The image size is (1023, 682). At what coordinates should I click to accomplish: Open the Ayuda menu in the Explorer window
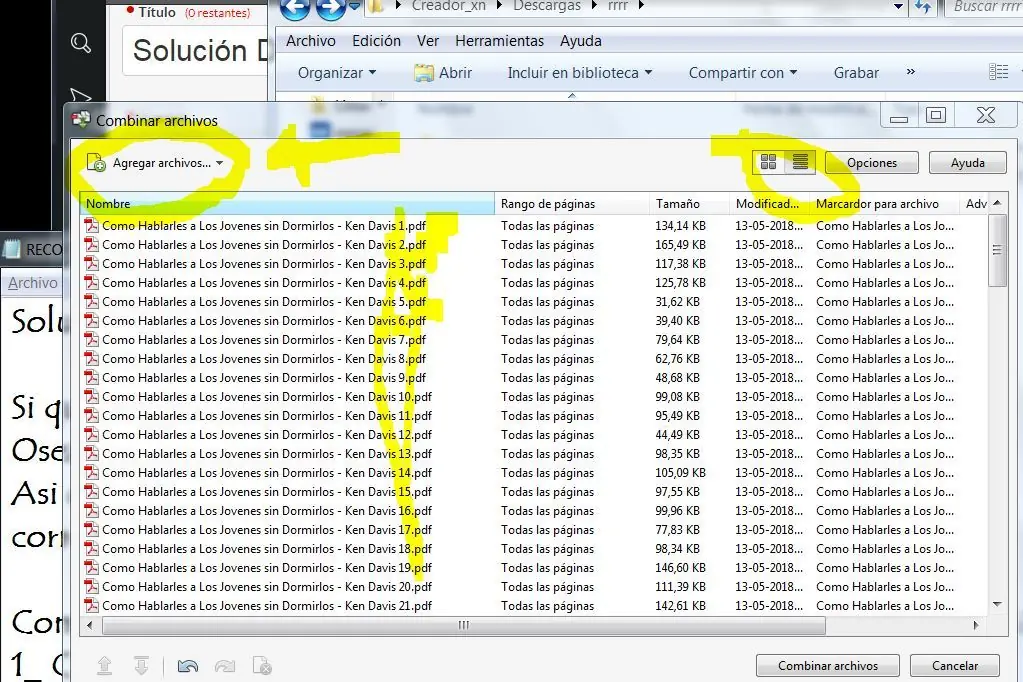(581, 40)
